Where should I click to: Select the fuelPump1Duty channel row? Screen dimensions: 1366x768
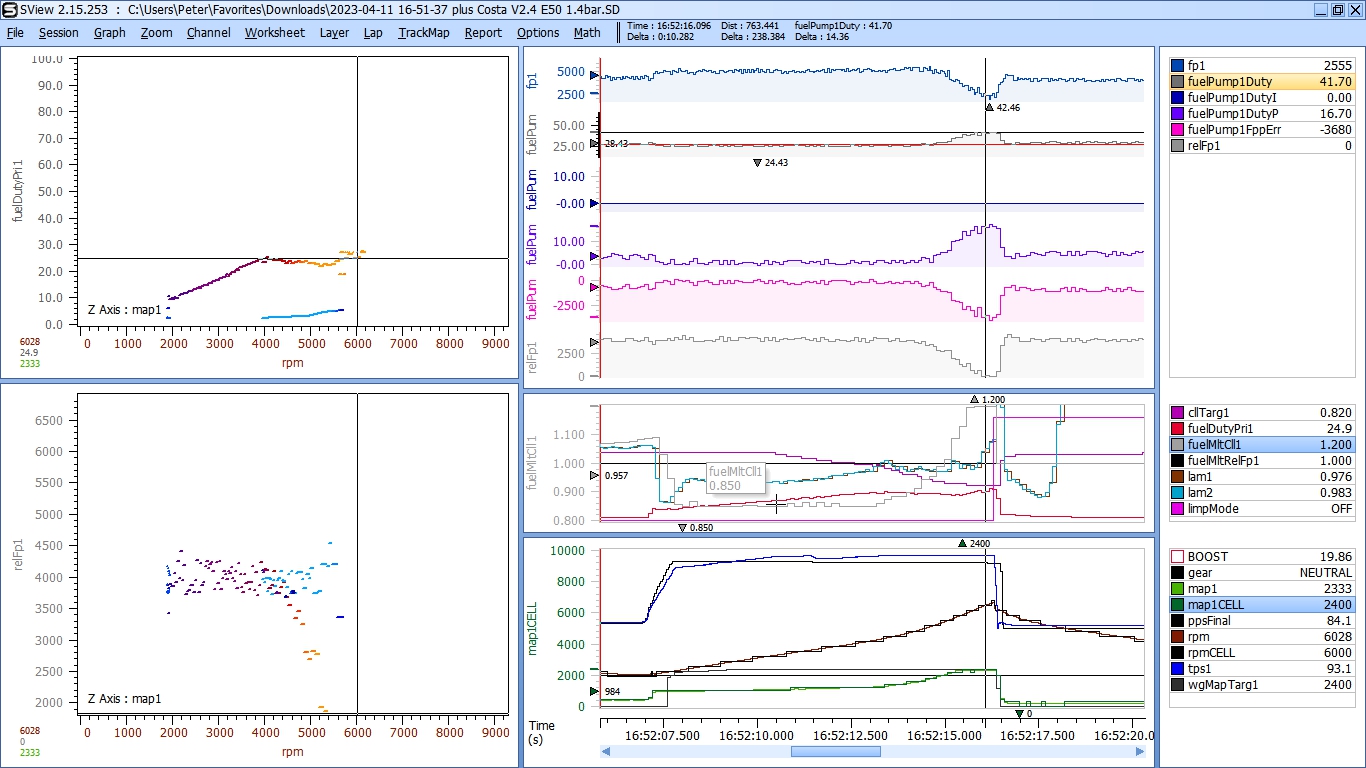click(x=1263, y=82)
